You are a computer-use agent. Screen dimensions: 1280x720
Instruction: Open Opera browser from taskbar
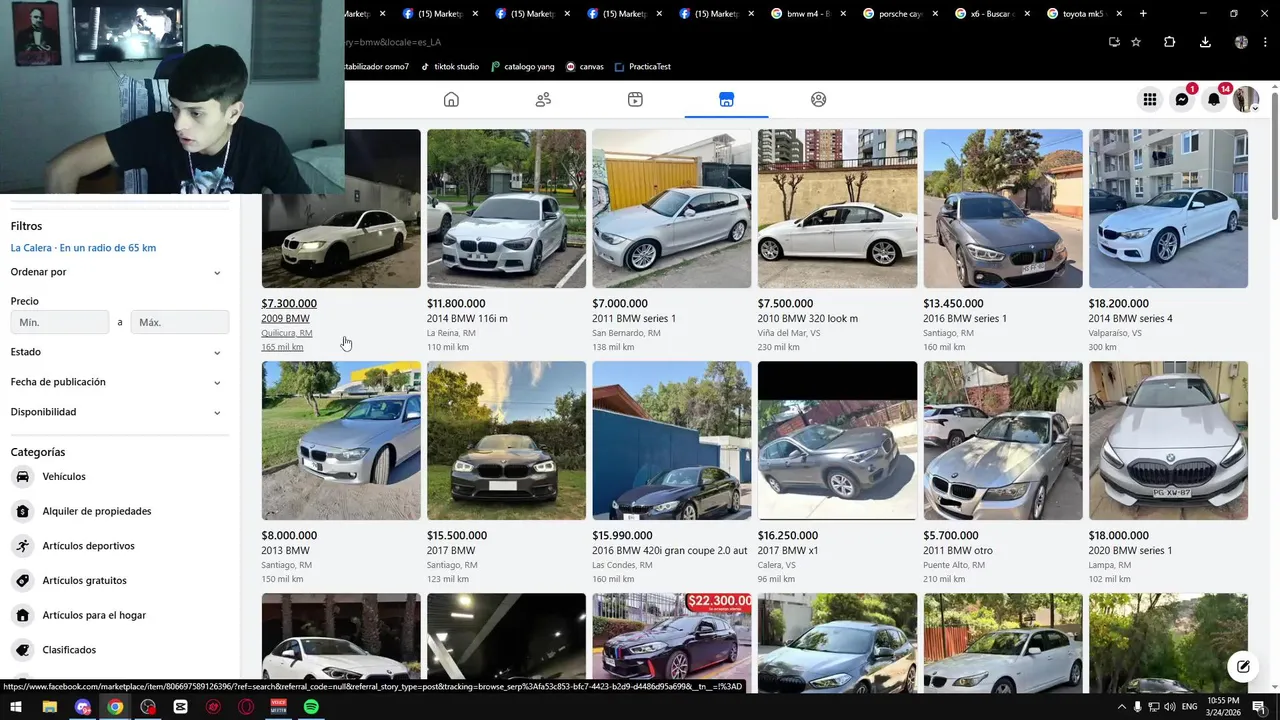tap(246, 707)
